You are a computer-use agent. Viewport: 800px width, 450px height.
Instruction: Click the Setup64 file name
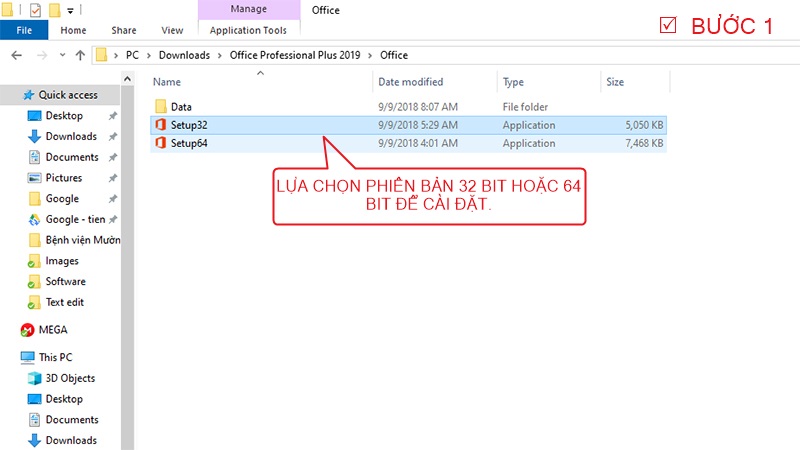coord(189,143)
